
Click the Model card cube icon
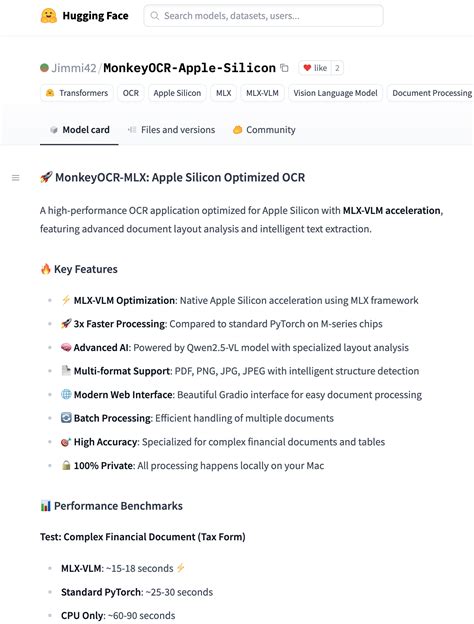tap(54, 130)
